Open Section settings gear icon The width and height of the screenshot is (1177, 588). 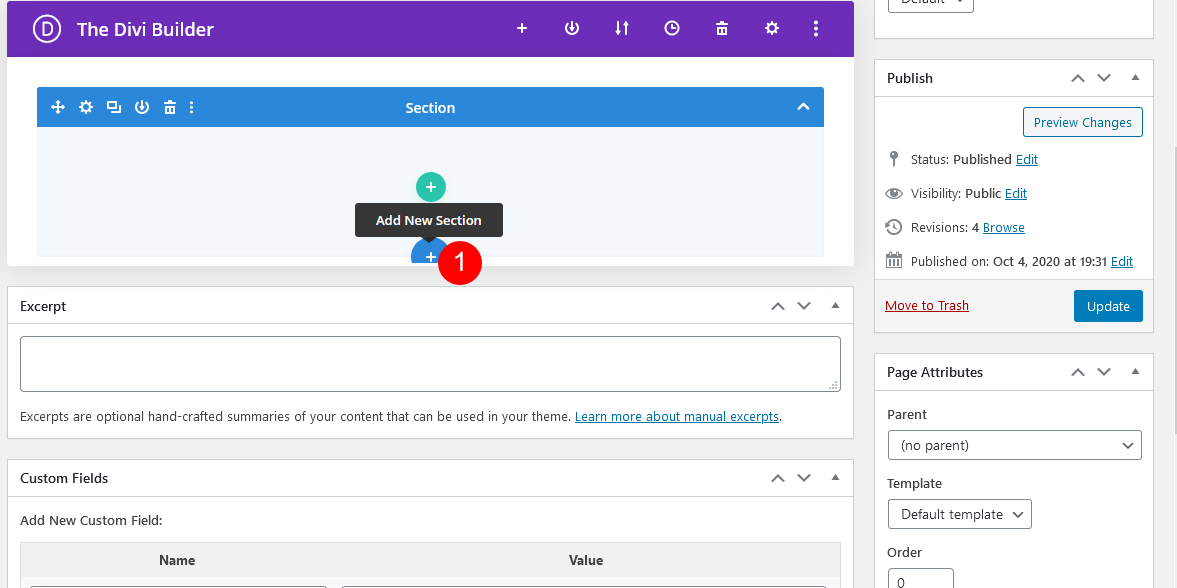86,107
